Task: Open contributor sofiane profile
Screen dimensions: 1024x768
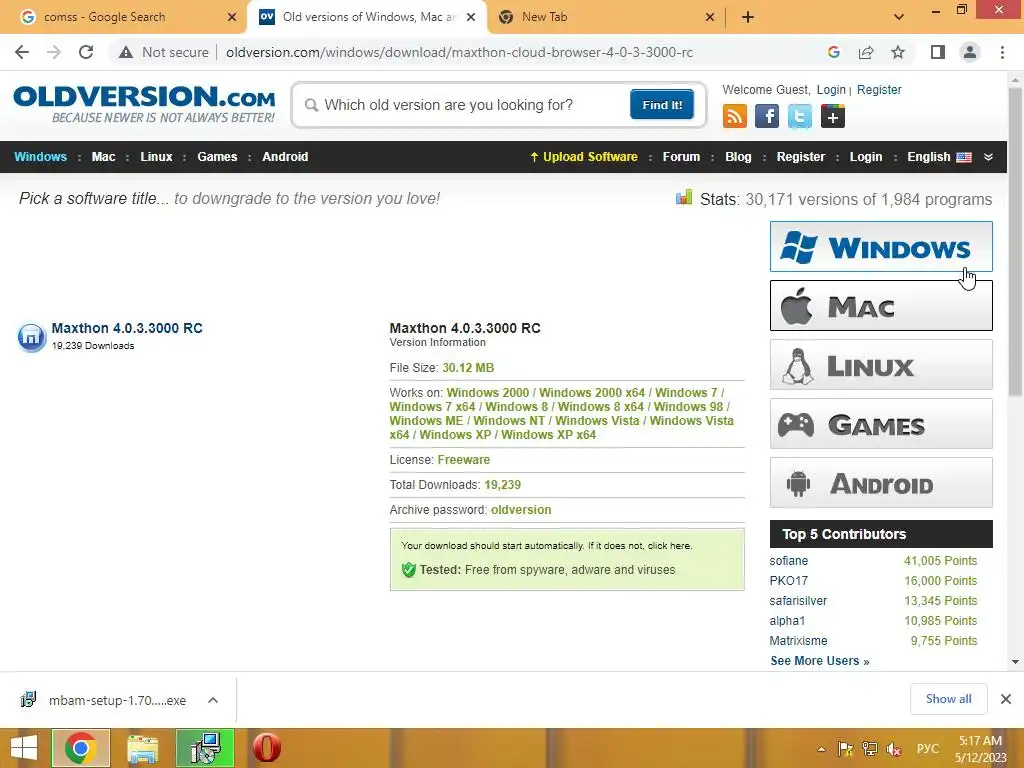Action: [x=788, y=561]
